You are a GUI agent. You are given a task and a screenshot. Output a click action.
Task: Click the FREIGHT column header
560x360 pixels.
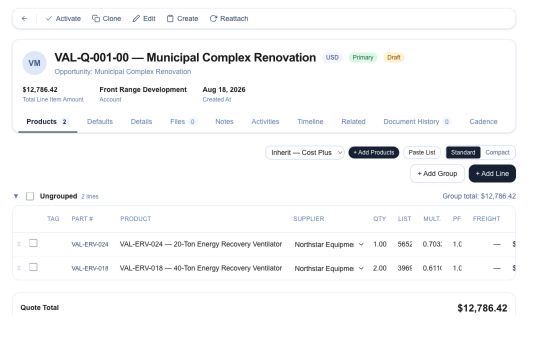click(x=486, y=219)
